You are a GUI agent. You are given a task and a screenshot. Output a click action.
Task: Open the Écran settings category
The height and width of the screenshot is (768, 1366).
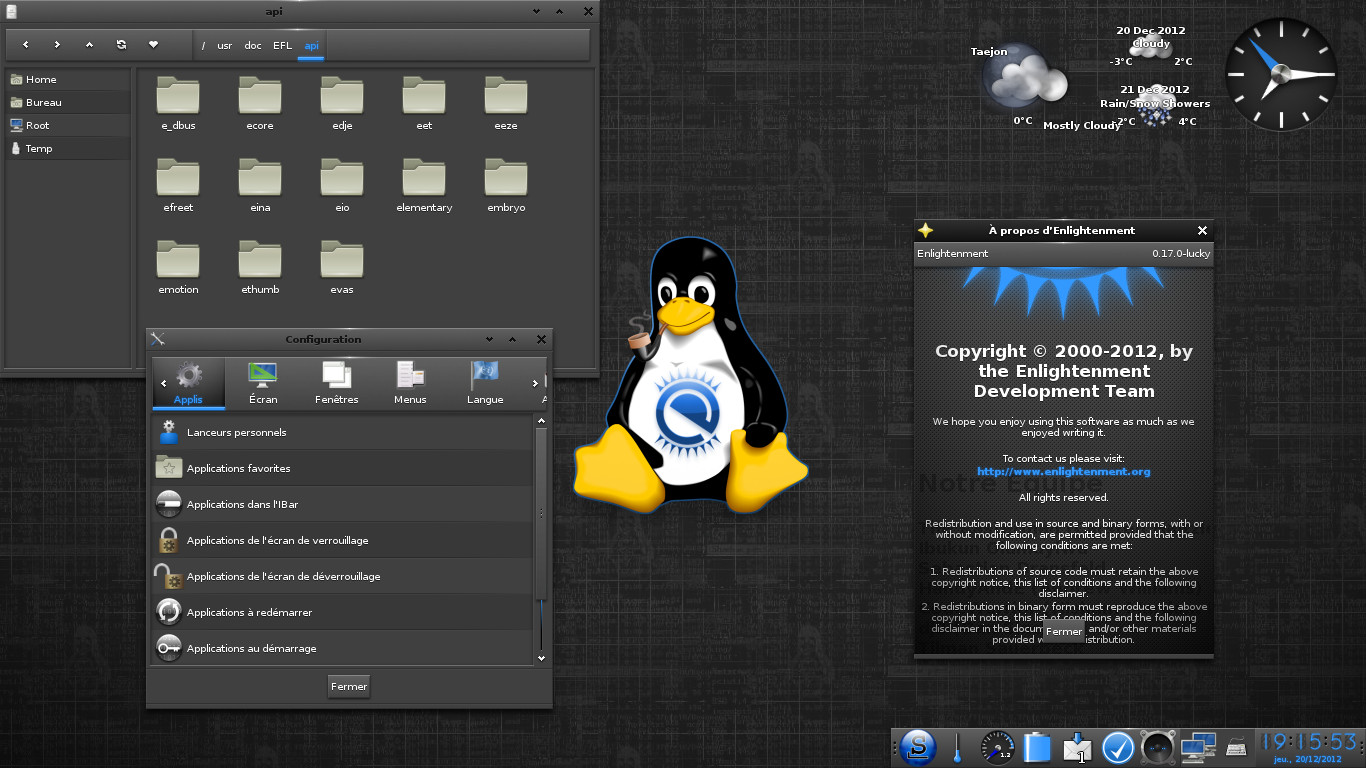pyautogui.click(x=263, y=383)
